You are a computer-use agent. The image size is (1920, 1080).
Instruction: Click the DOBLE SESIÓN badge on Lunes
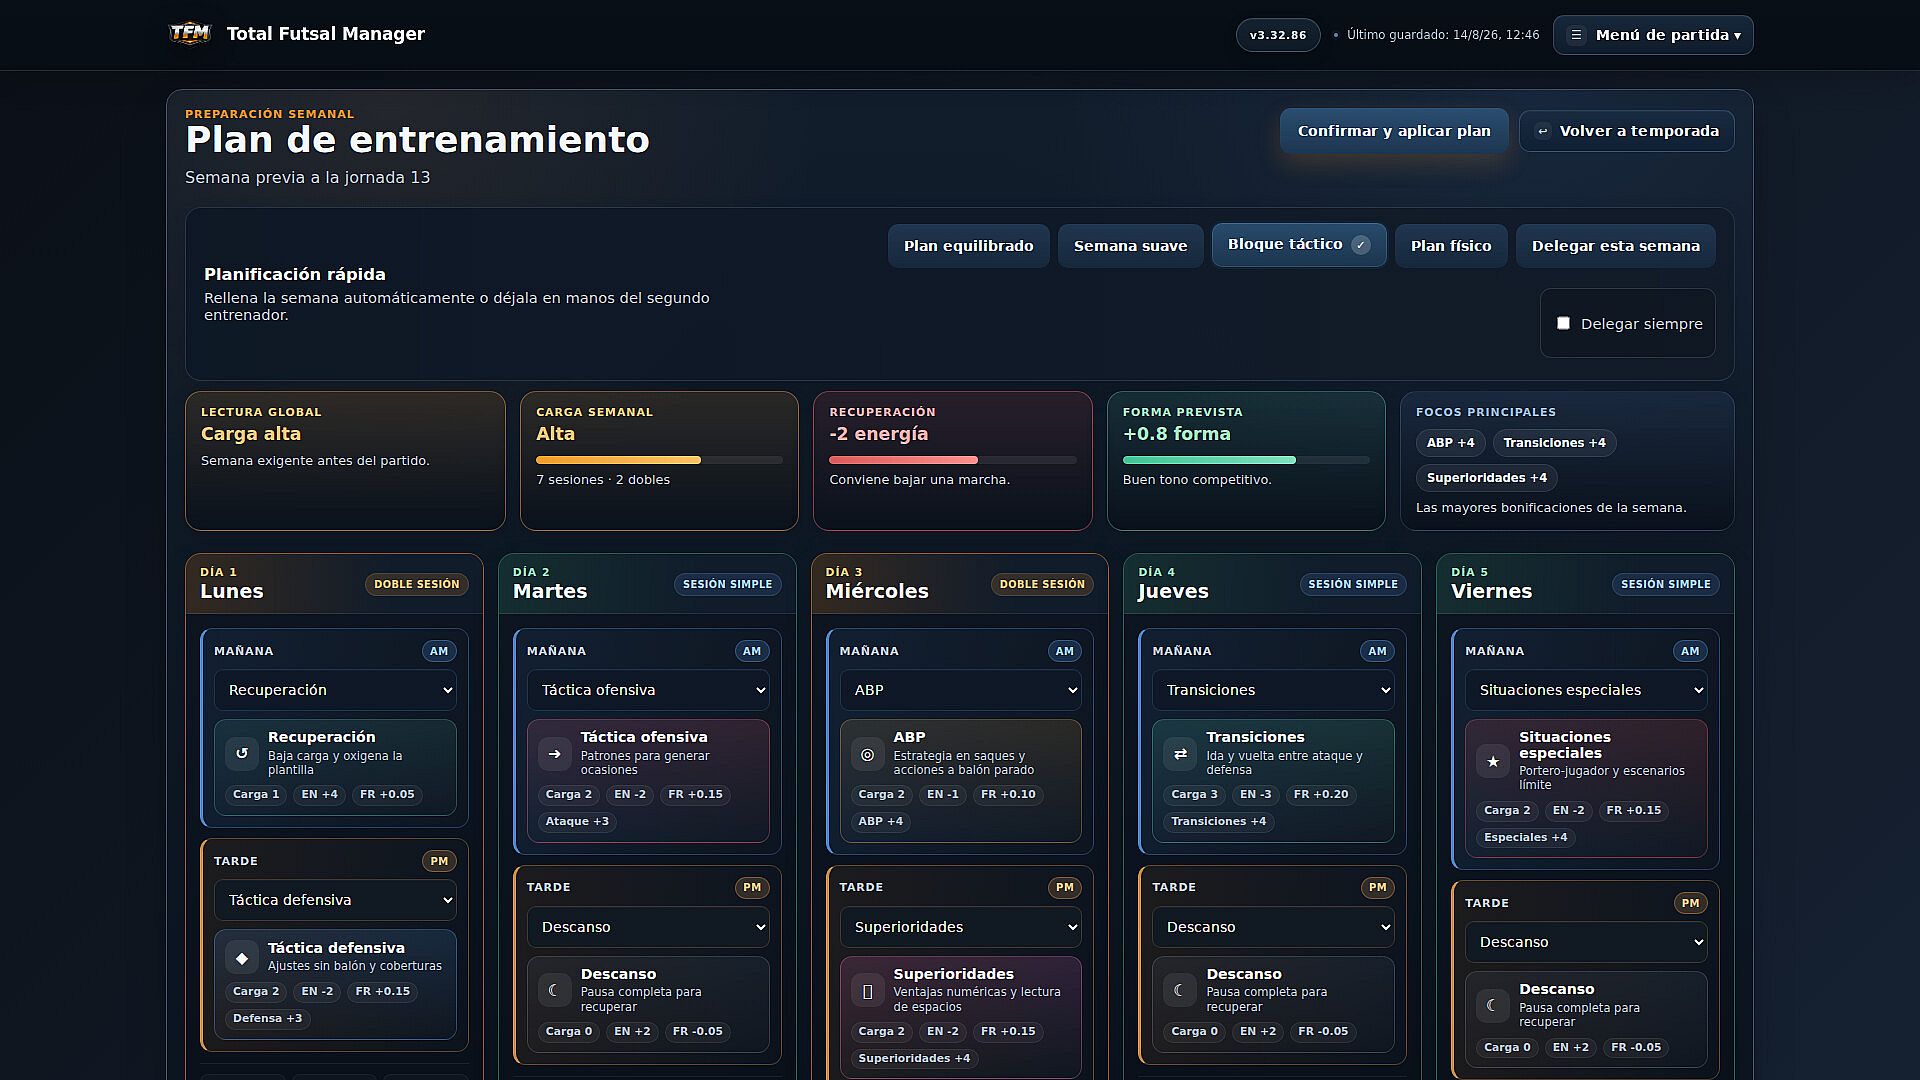(417, 584)
